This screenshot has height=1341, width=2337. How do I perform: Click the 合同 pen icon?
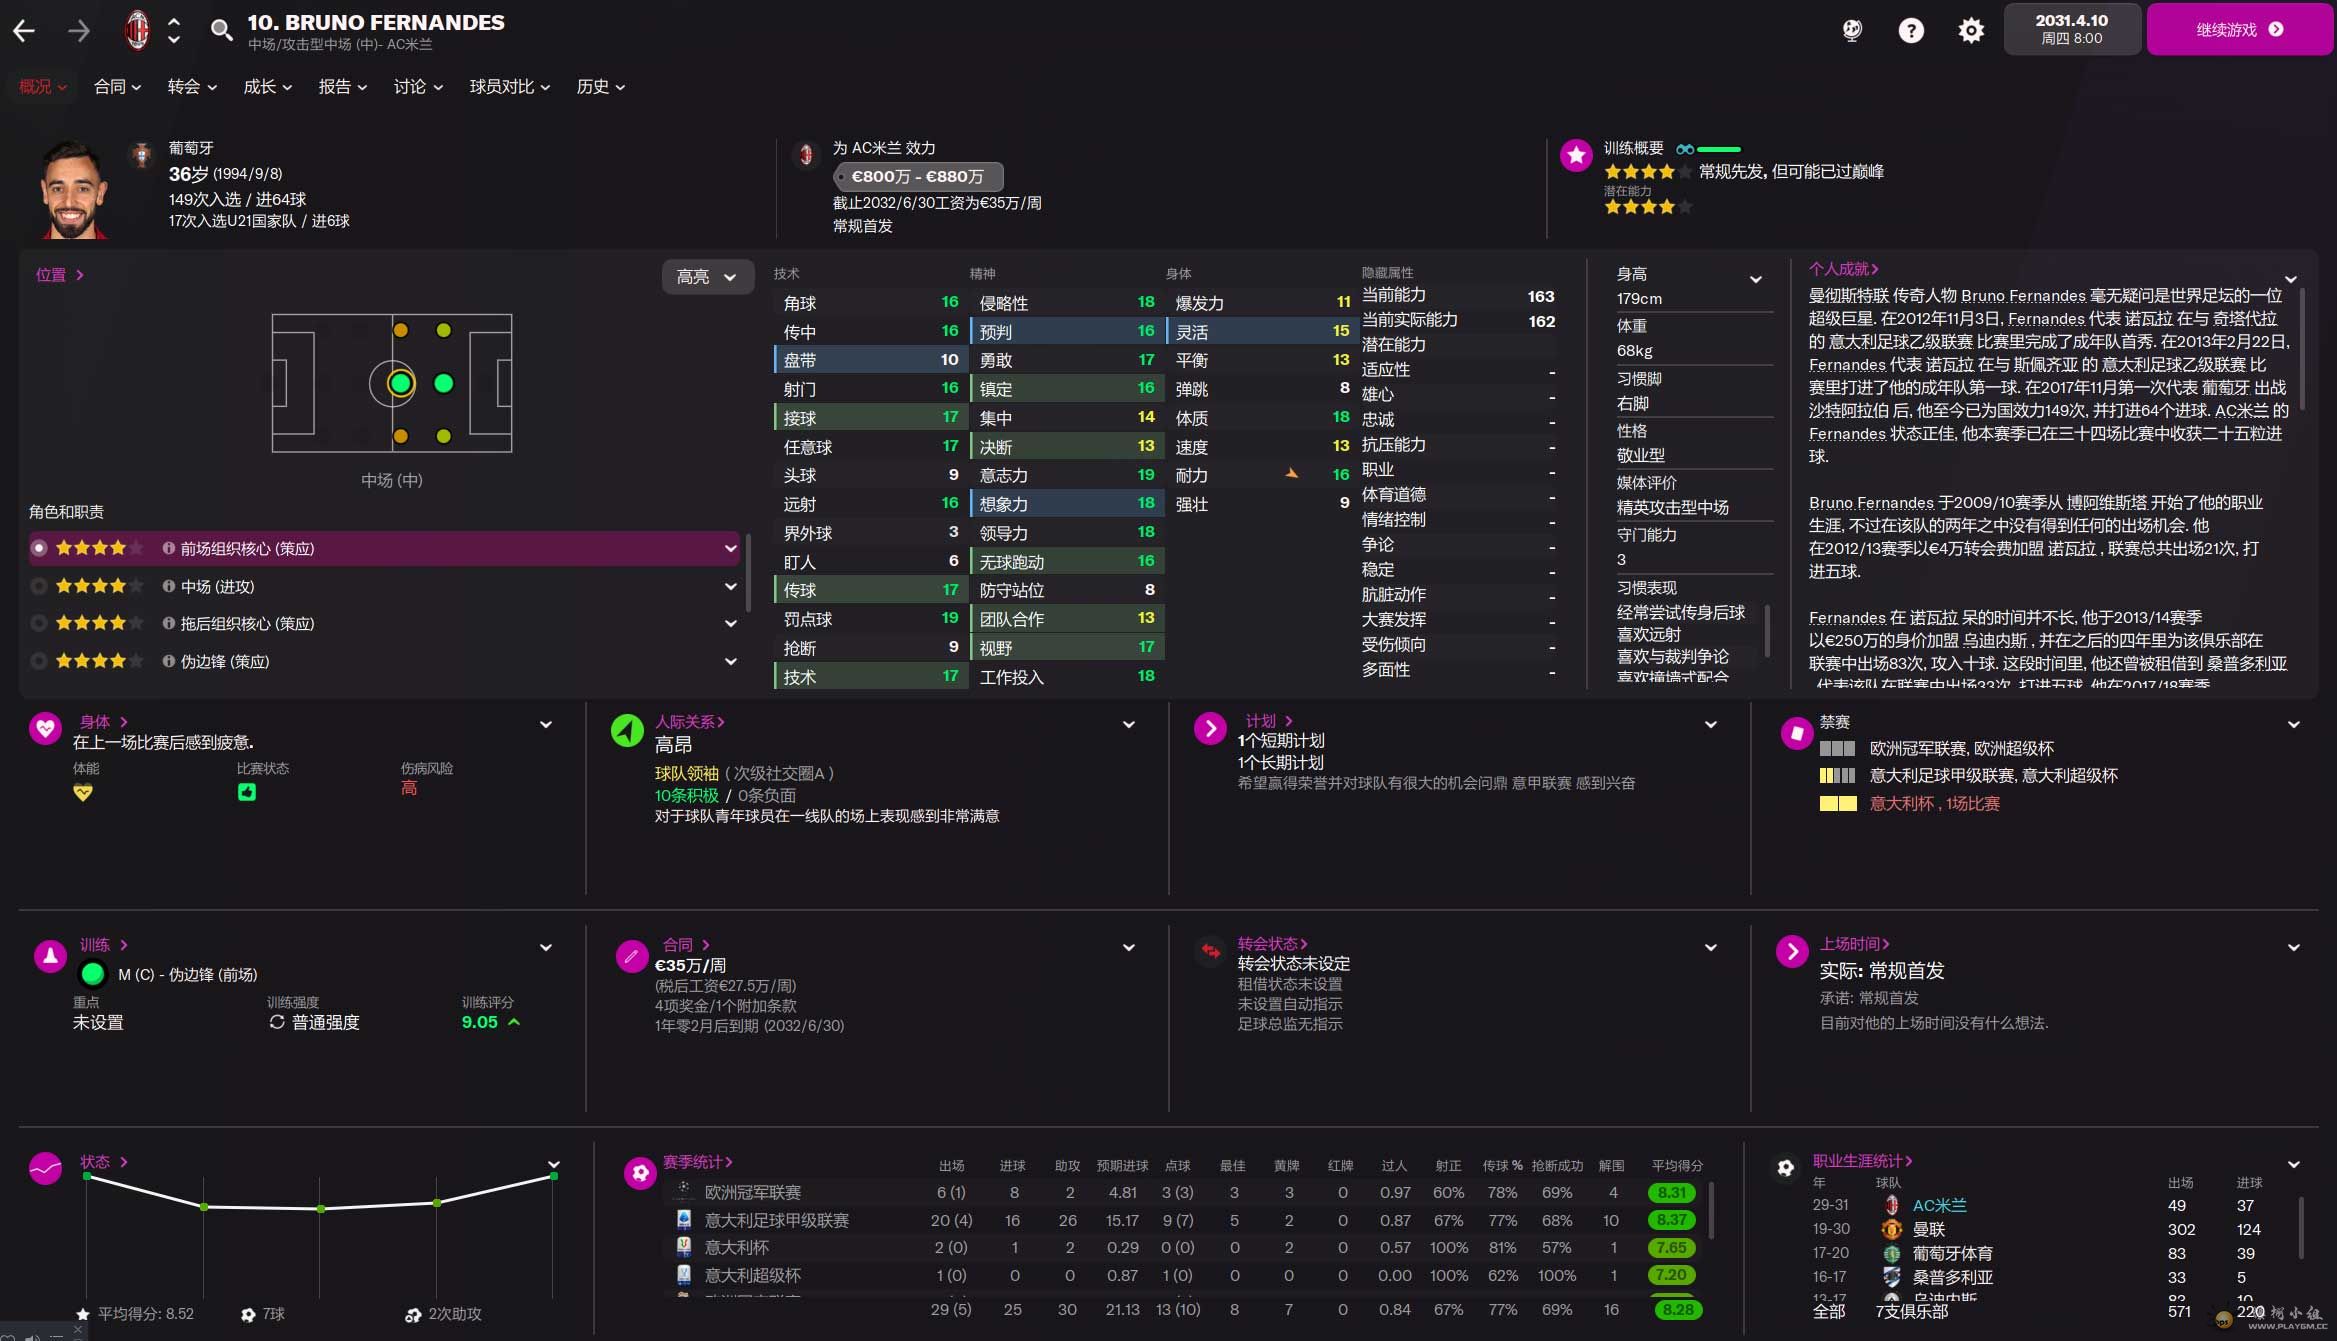tap(631, 956)
